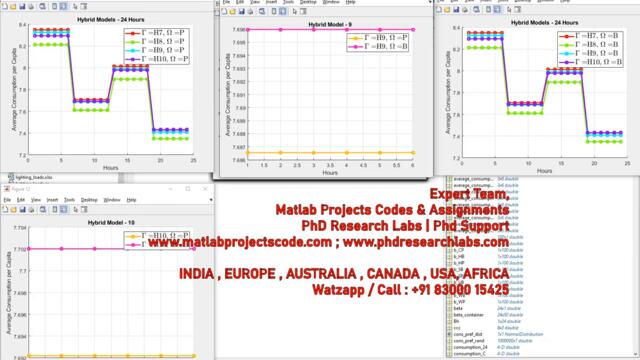The image size is (640, 360).
Task: Select cons_pref_rand variable in workspace
Action: coord(469,341)
